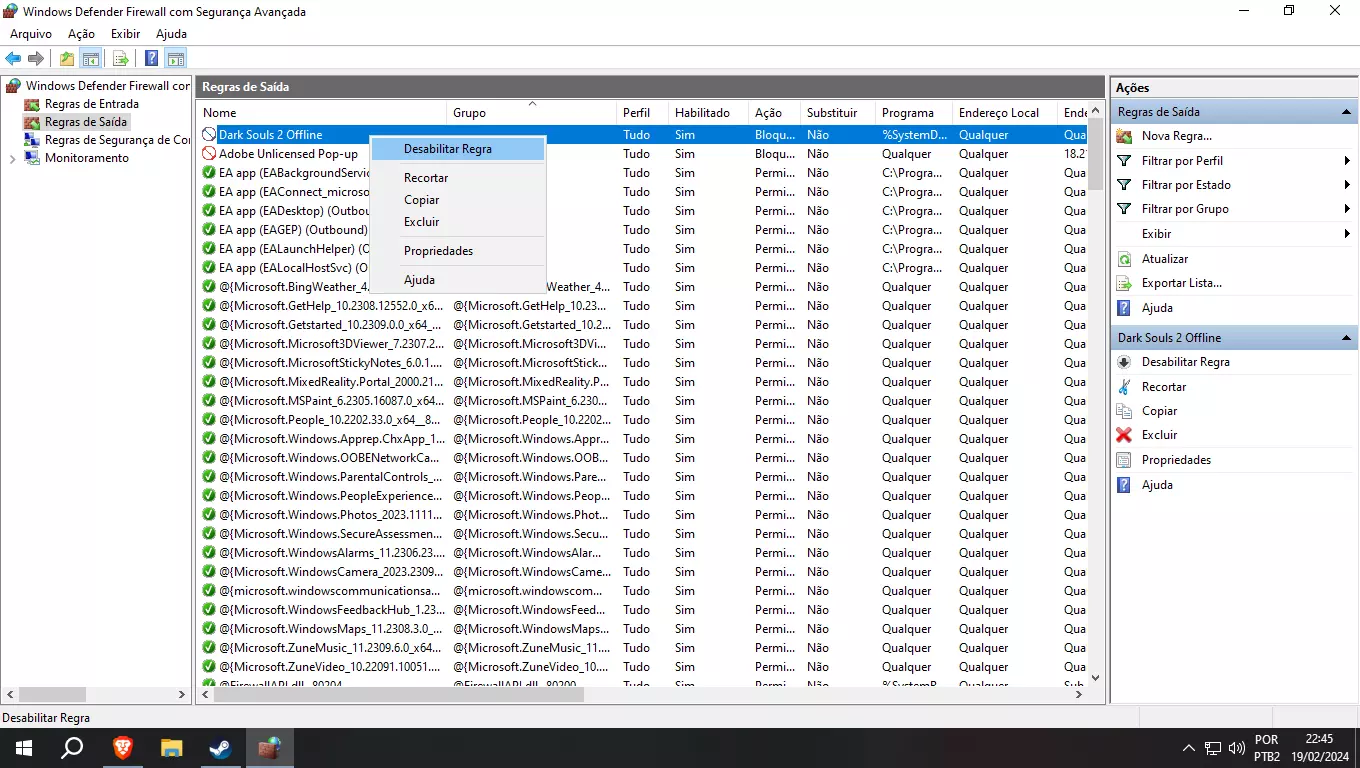Click the red Excluir X icon in Ações

point(1124,435)
